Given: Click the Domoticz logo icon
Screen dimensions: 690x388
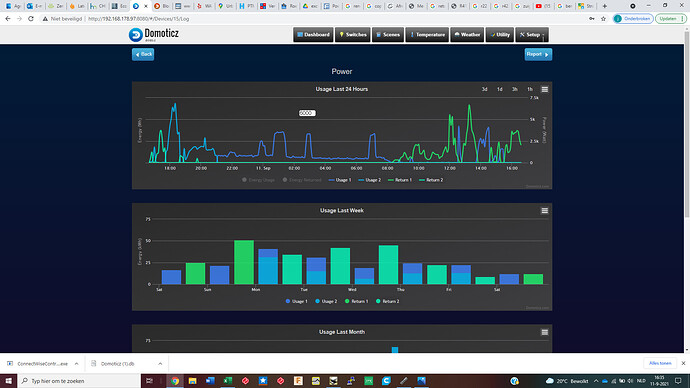Looking at the screenshot, I should coord(136,35).
